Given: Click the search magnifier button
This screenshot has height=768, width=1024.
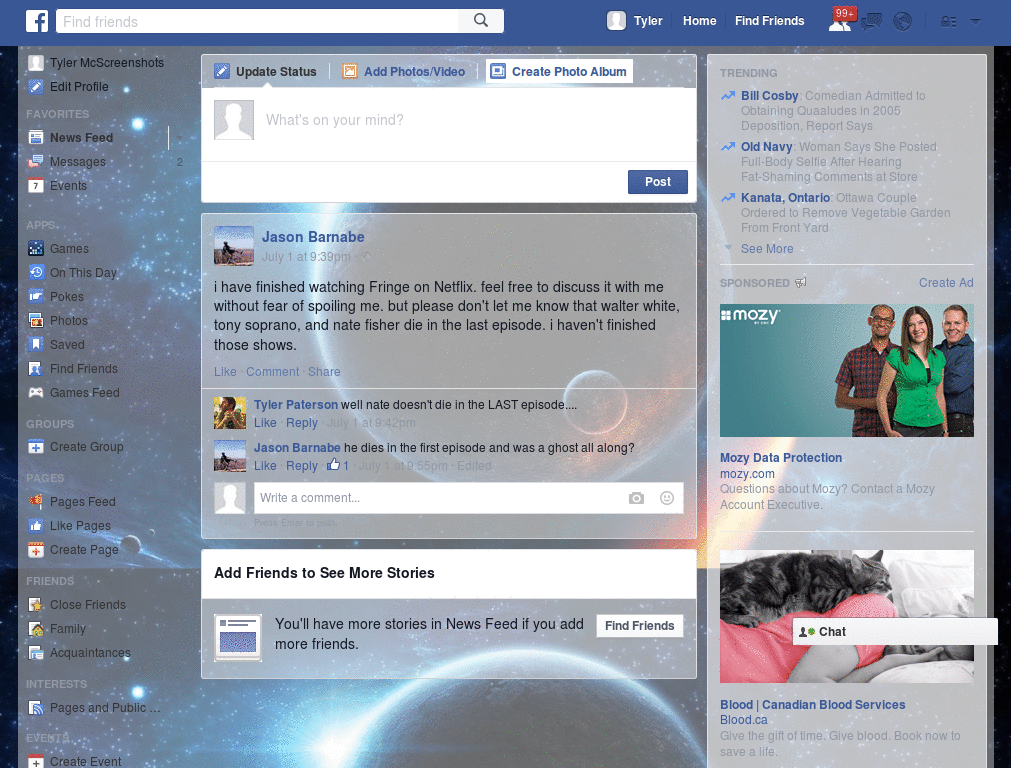Looking at the screenshot, I should [481, 21].
